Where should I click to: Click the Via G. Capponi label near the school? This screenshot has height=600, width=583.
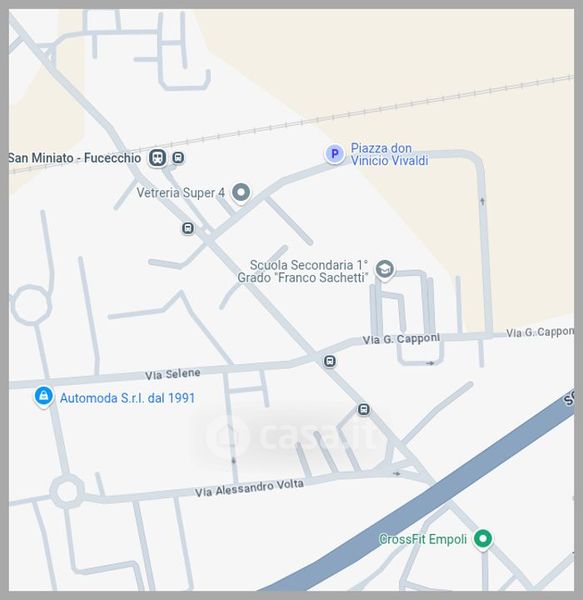point(401,339)
